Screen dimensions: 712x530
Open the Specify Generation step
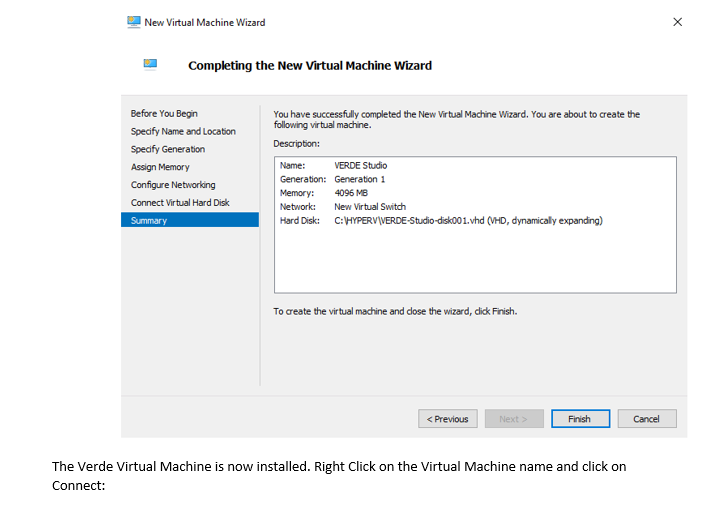168,149
